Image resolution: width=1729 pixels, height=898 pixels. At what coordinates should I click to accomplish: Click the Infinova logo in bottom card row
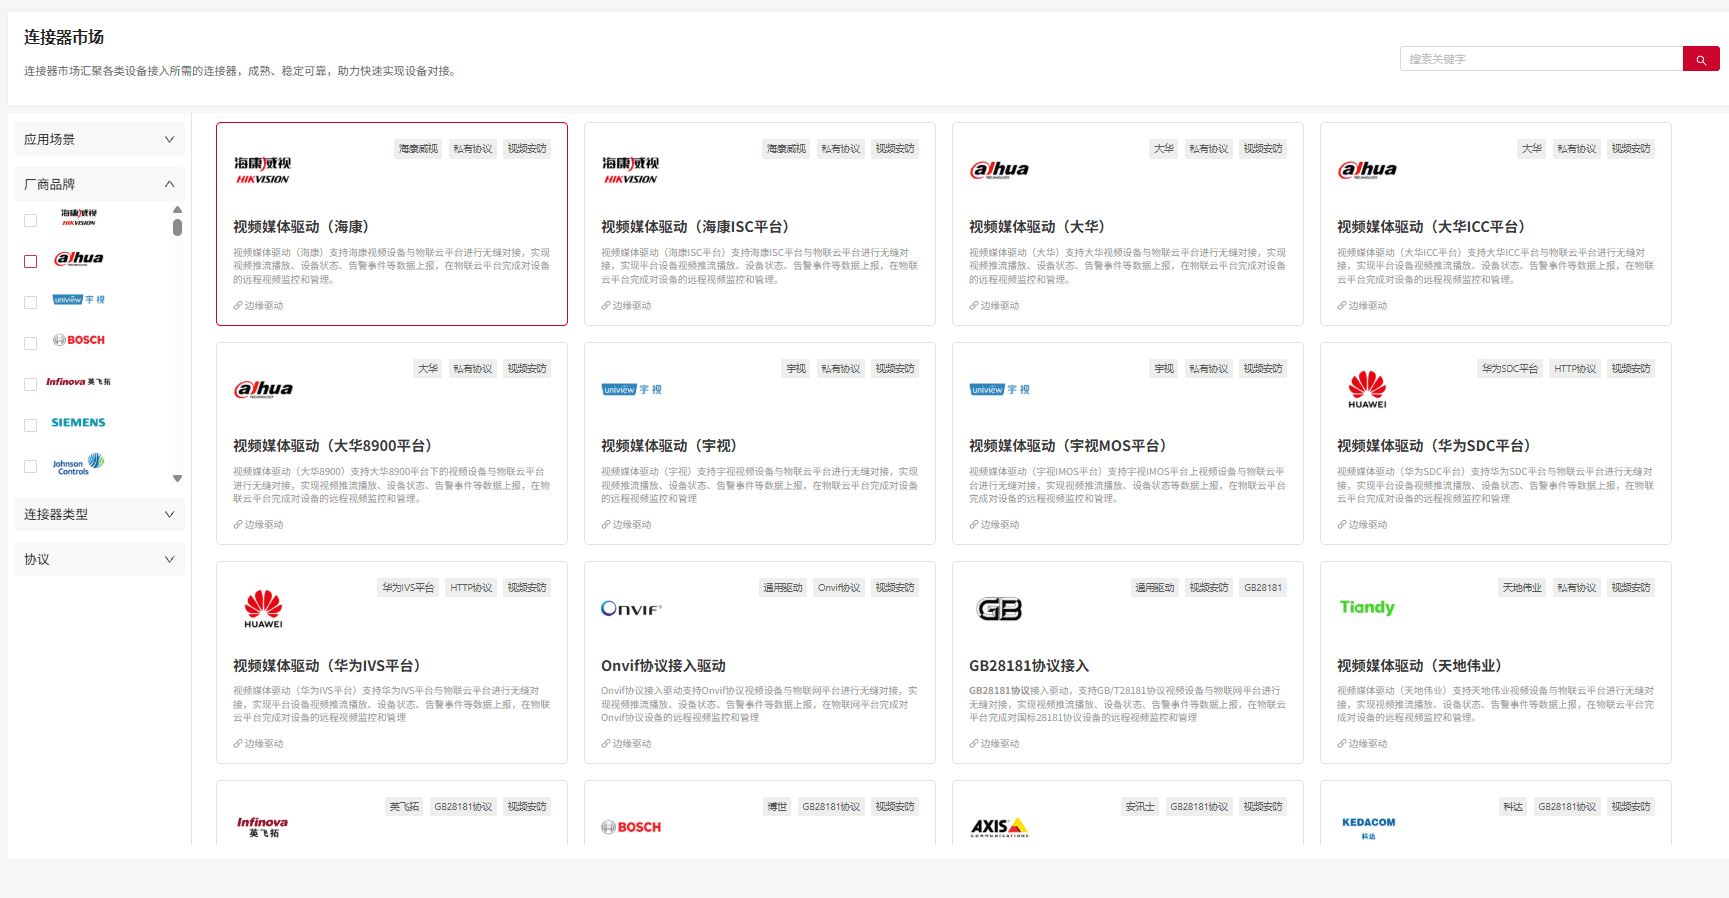point(262,827)
